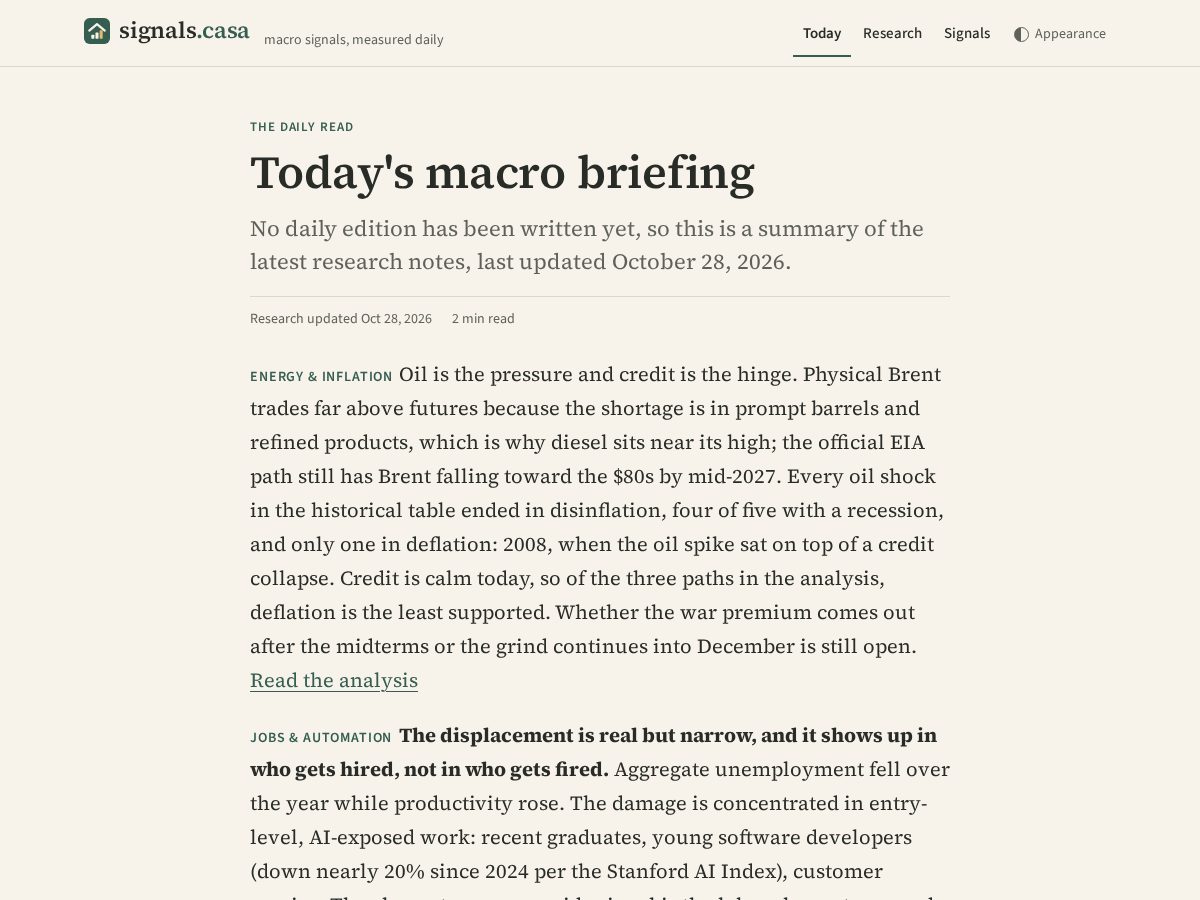Click the signals.casa house logo icon
Viewport: 1200px width, 900px height.
pos(97,31)
